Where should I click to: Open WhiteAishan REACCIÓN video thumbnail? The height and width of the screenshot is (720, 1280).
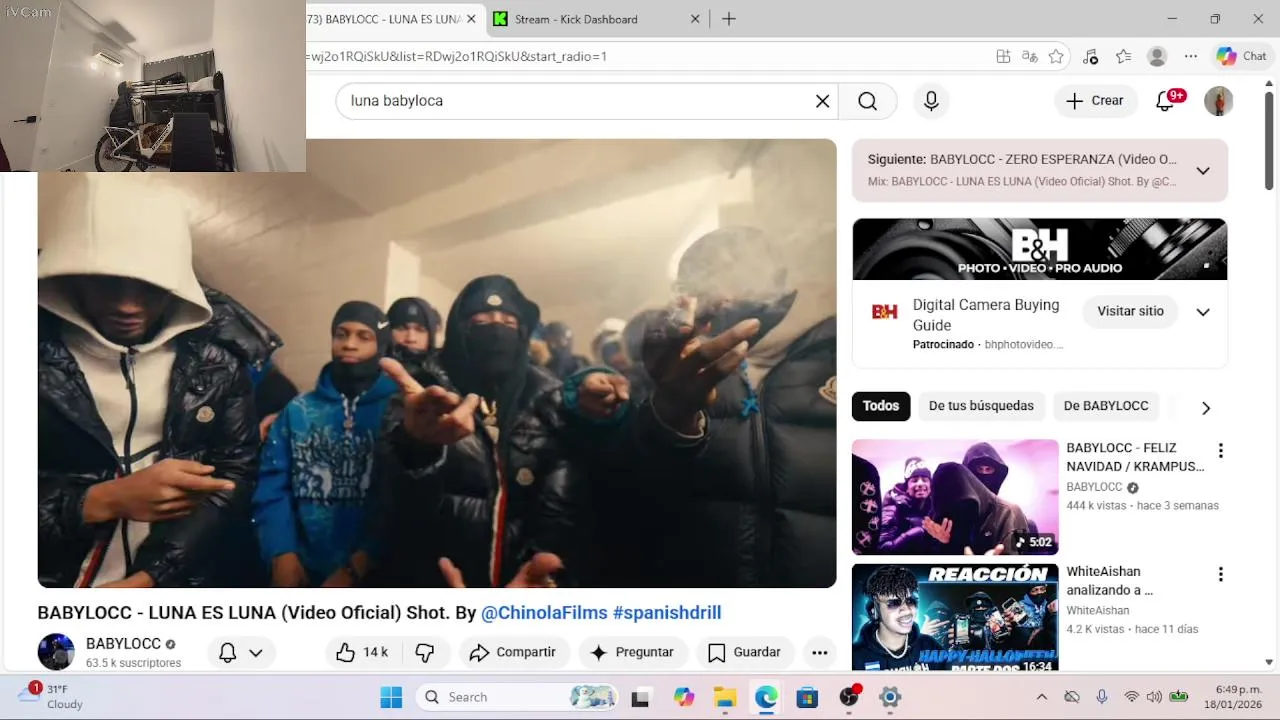click(955, 617)
